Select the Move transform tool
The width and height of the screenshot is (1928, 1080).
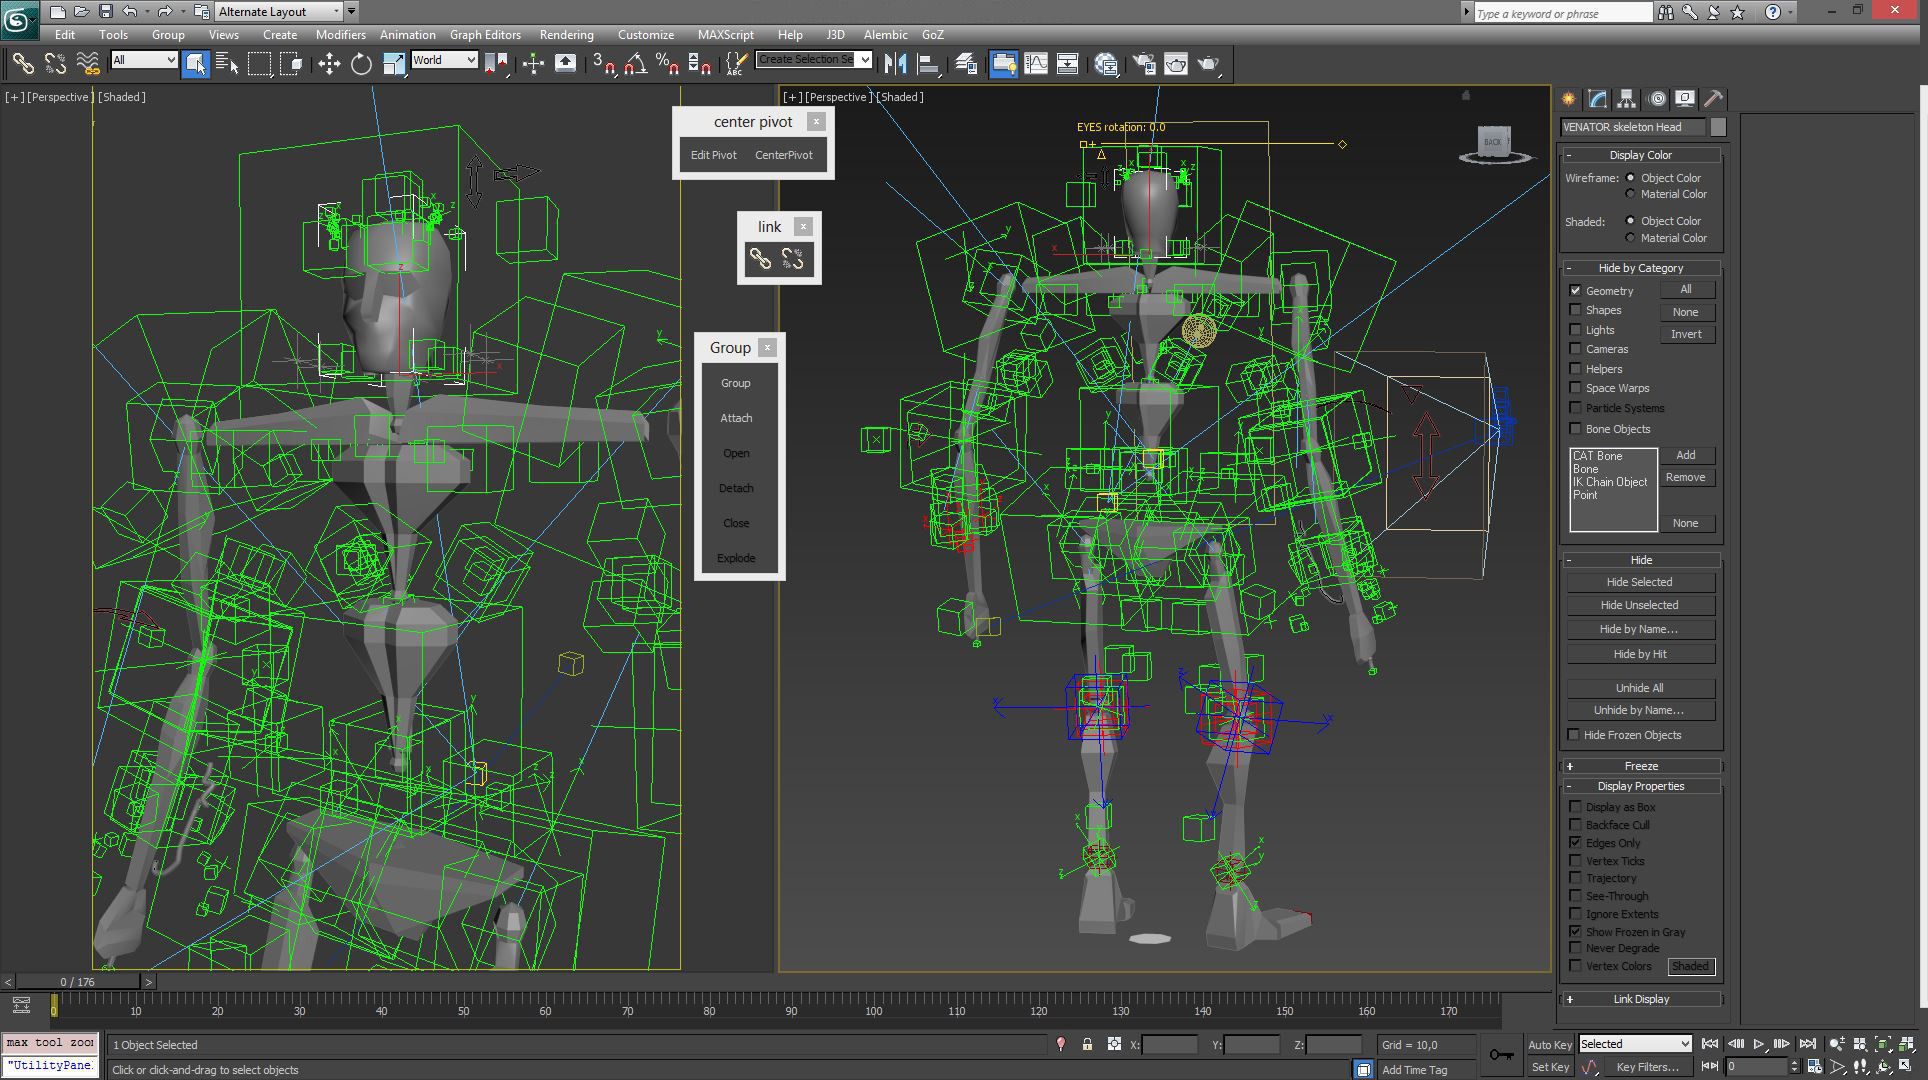tap(329, 65)
